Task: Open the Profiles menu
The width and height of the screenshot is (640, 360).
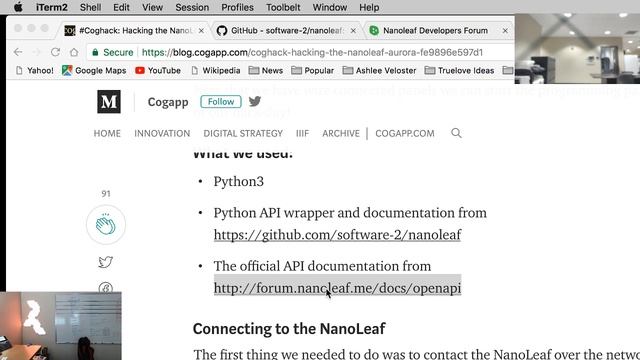Action: [237, 7]
